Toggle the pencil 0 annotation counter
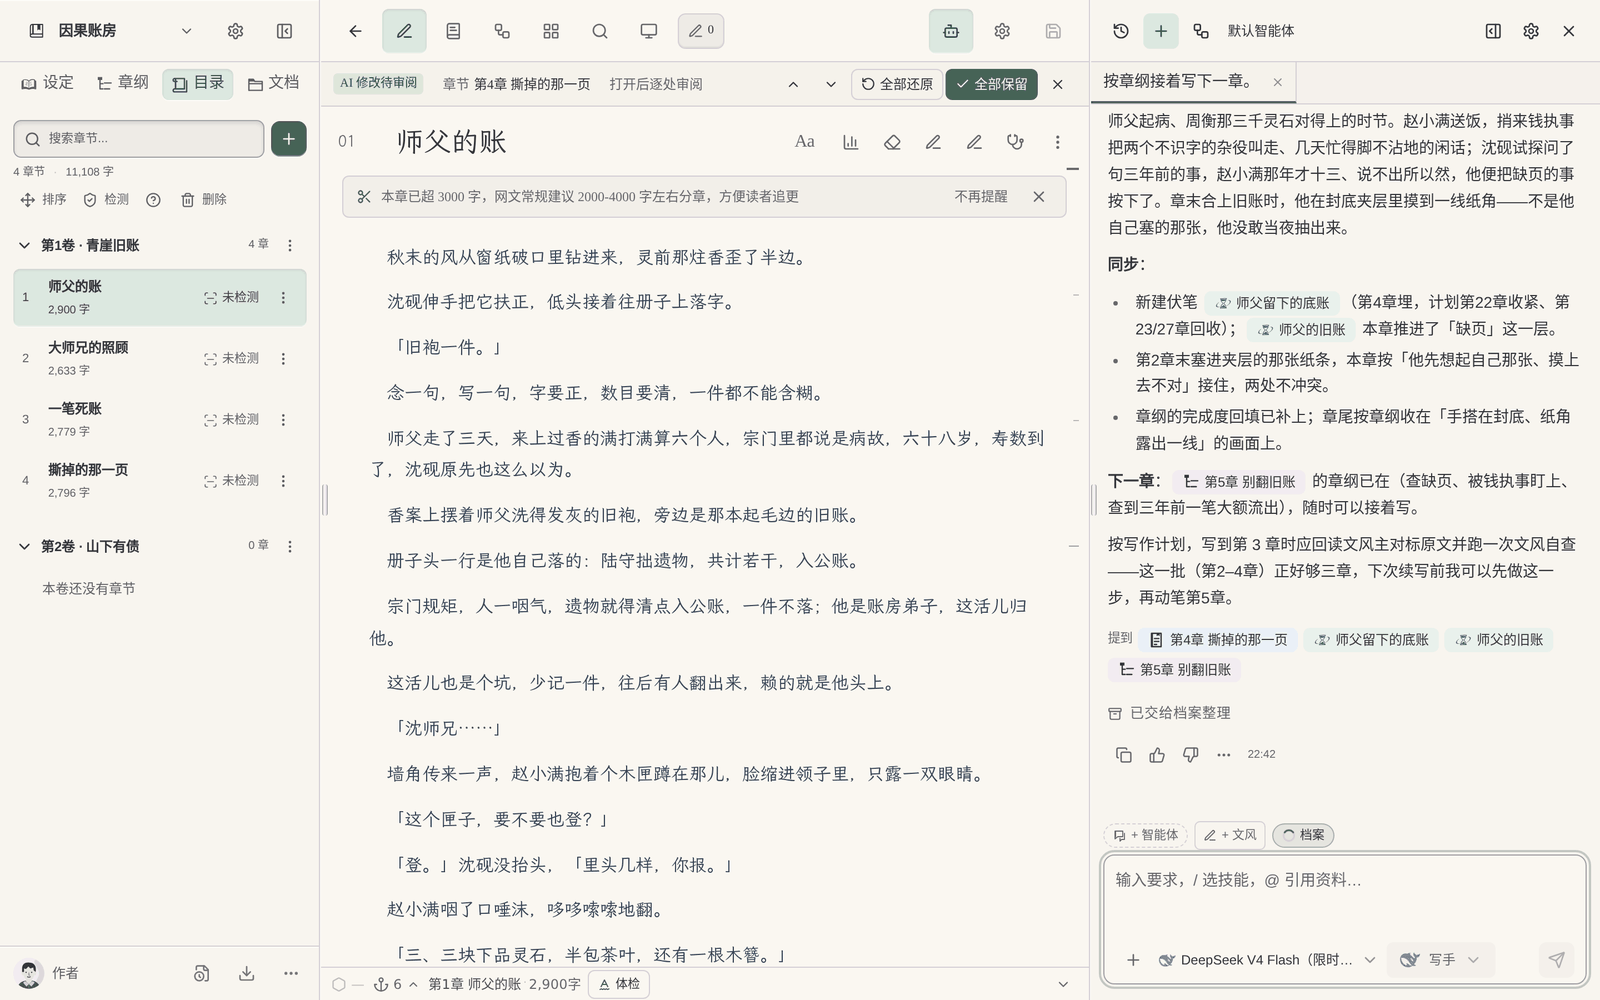This screenshot has width=1600, height=1000. pyautogui.click(x=701, y=31)
